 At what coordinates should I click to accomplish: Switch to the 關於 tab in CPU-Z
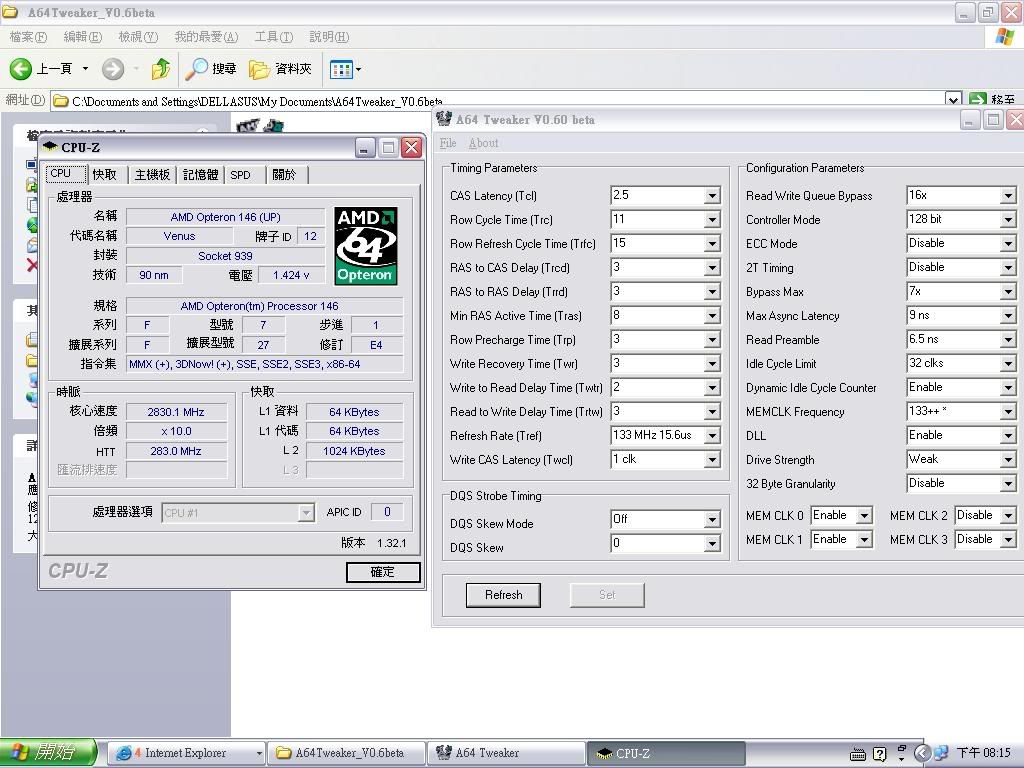(x=284, y=174)
